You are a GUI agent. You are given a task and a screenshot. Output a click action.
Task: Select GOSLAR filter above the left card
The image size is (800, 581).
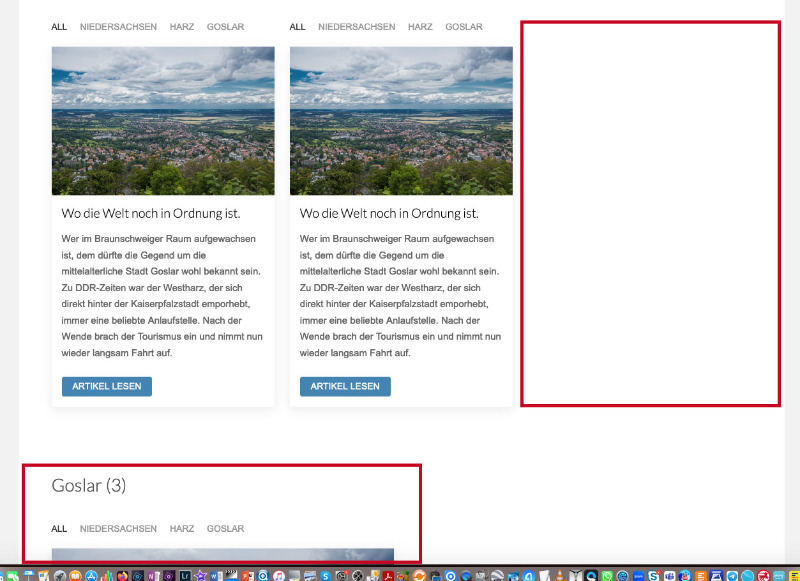pyautogui.click(x=225, y=27)
